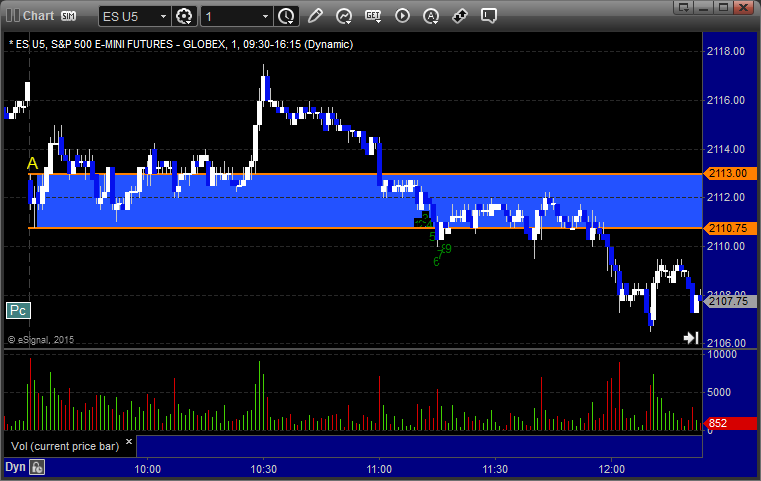The height and width of the screenshot is (481, 761).
Task: Click the 12:00 time axis label
Action: coord(612,469)
